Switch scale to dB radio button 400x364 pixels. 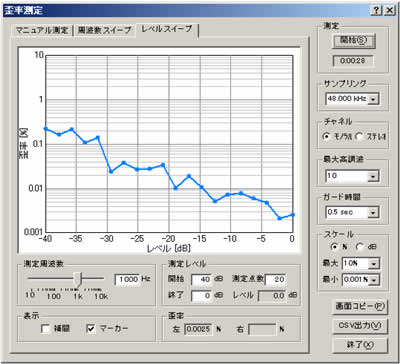[360, 247]
